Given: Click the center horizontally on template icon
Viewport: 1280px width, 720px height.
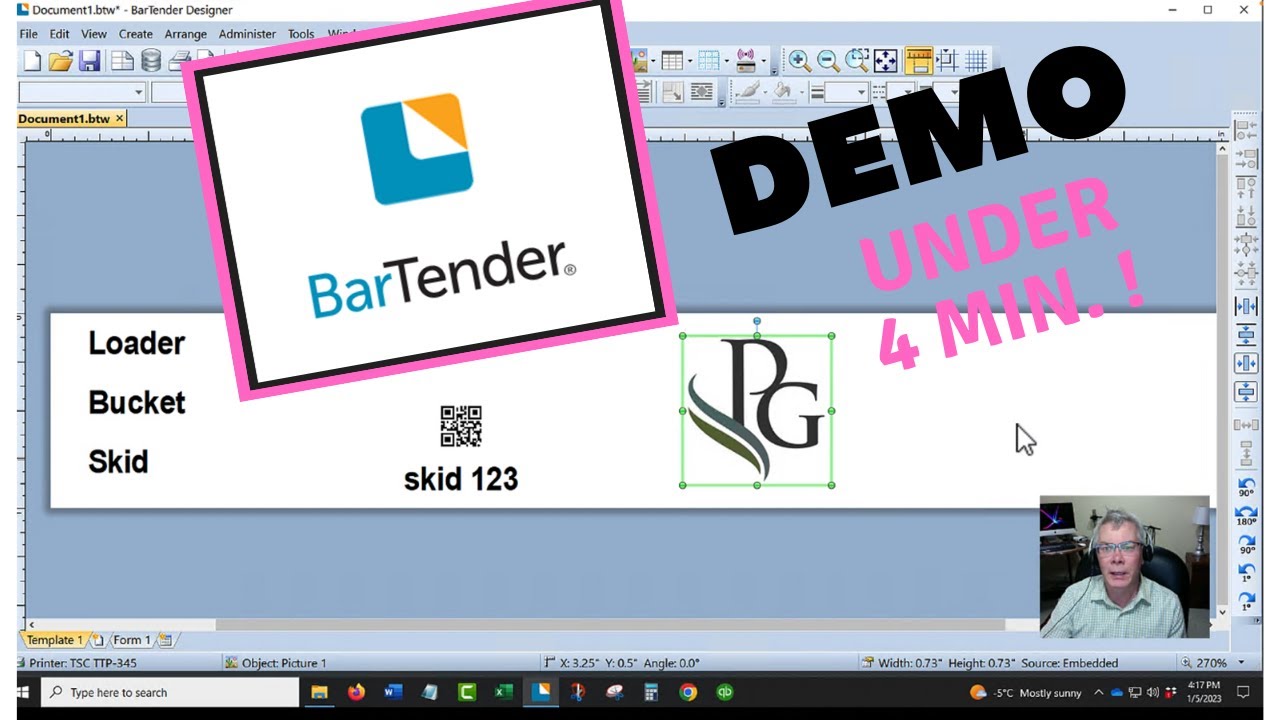Looking at the screenshot, I should pyautogui.click(x=1246, y=363).
